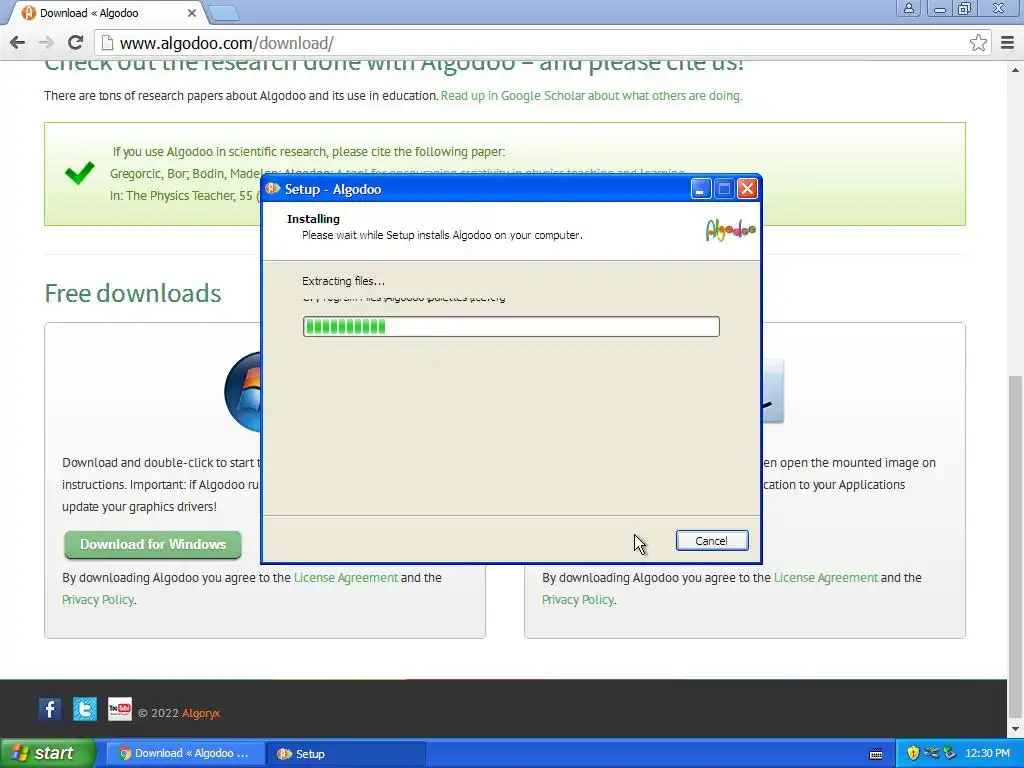Minimize the Setup - Algodoo dialog
The width and height of the screenshot is (1024, 768).
pyautogui.click(x=701, y=189)
